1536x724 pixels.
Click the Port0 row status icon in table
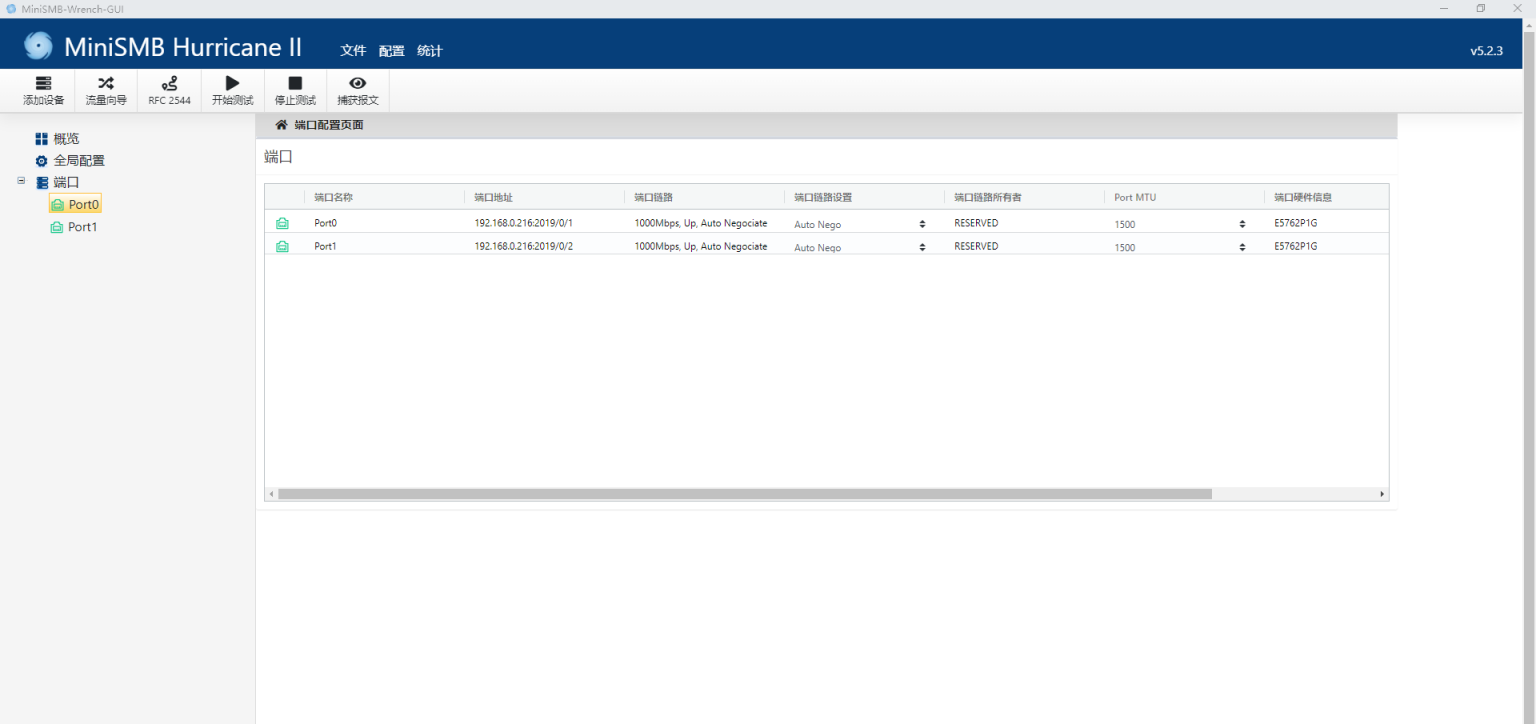tap(282, 223)
